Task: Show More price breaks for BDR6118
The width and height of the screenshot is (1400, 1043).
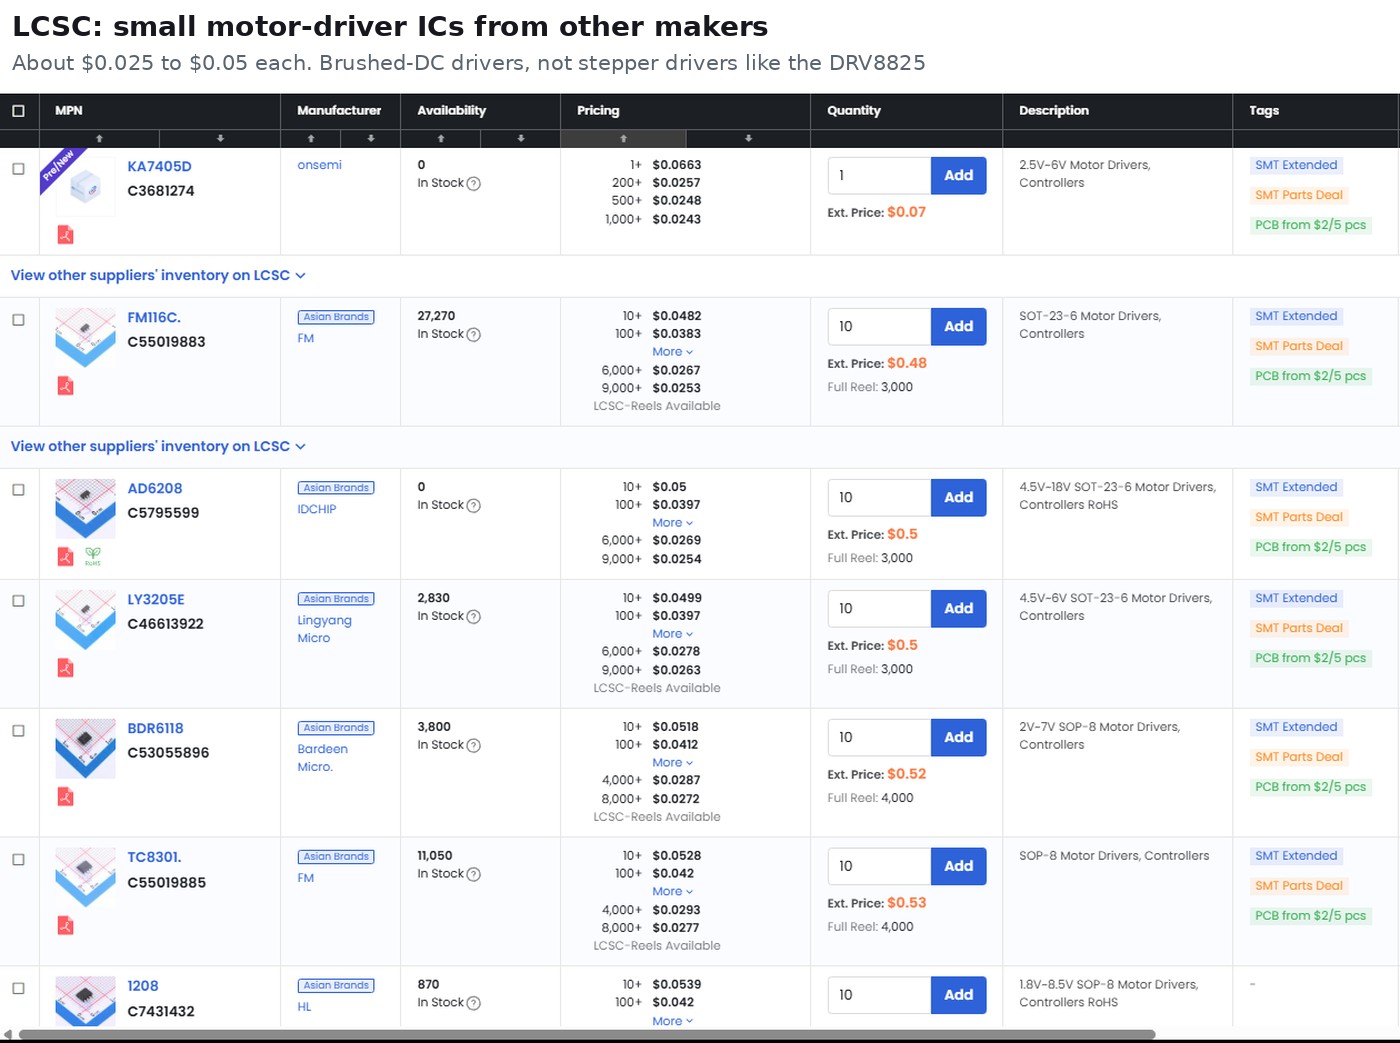Action: pyautogui.click(x=672, y=763)
